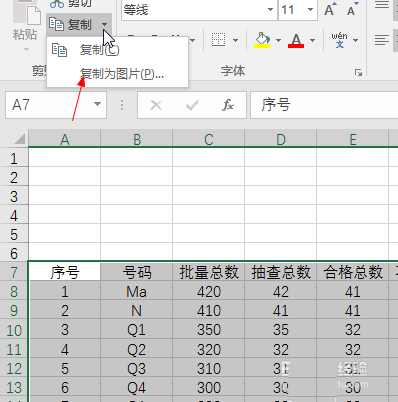The width and height of the screenshot is (398, 402).
Task: Open the Name Box dropdown arrow
Action: point(97,104)
